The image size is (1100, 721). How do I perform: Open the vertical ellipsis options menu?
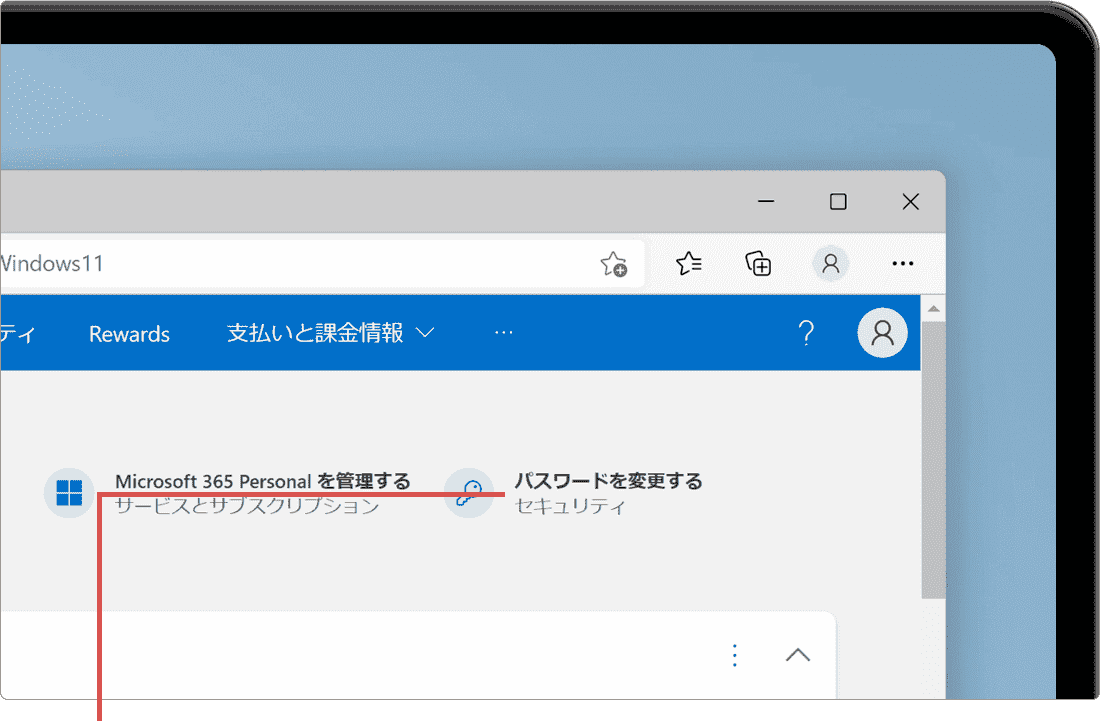tap(734, 654)
